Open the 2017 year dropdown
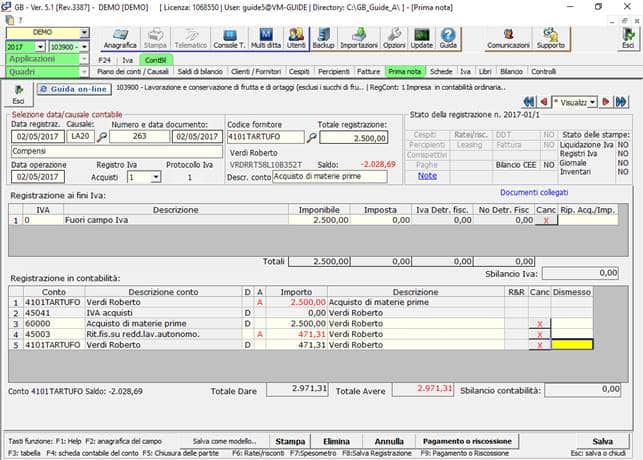Viewport: 643px width, 460px height. 40,47
